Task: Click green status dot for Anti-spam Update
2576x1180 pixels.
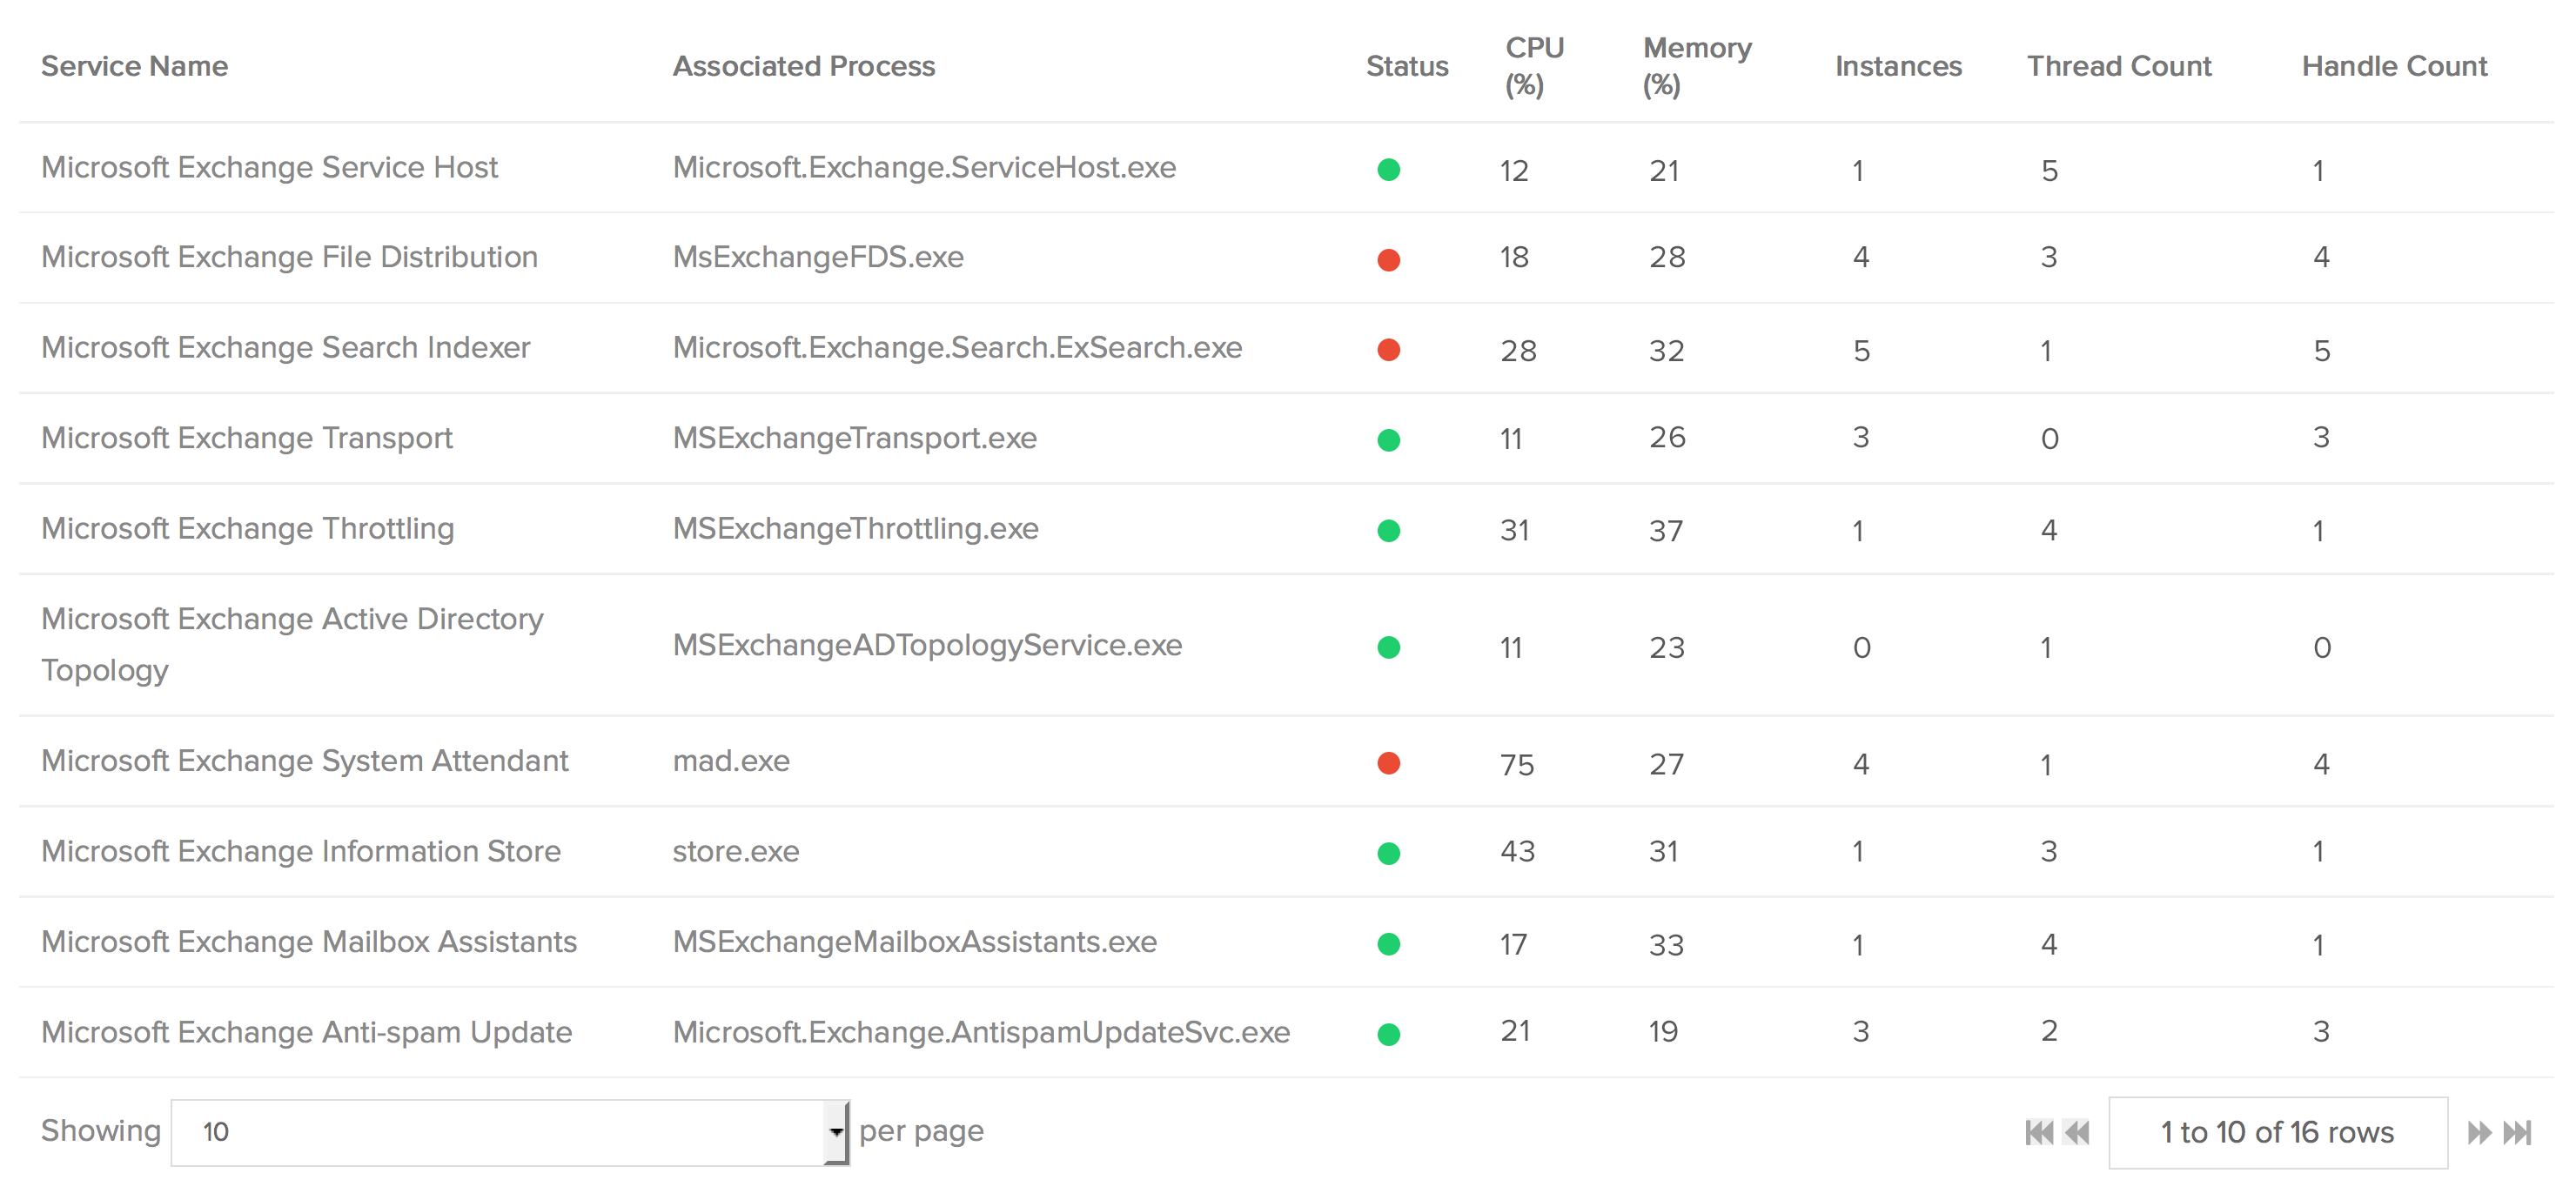Action: [x=1388, y=1033]
